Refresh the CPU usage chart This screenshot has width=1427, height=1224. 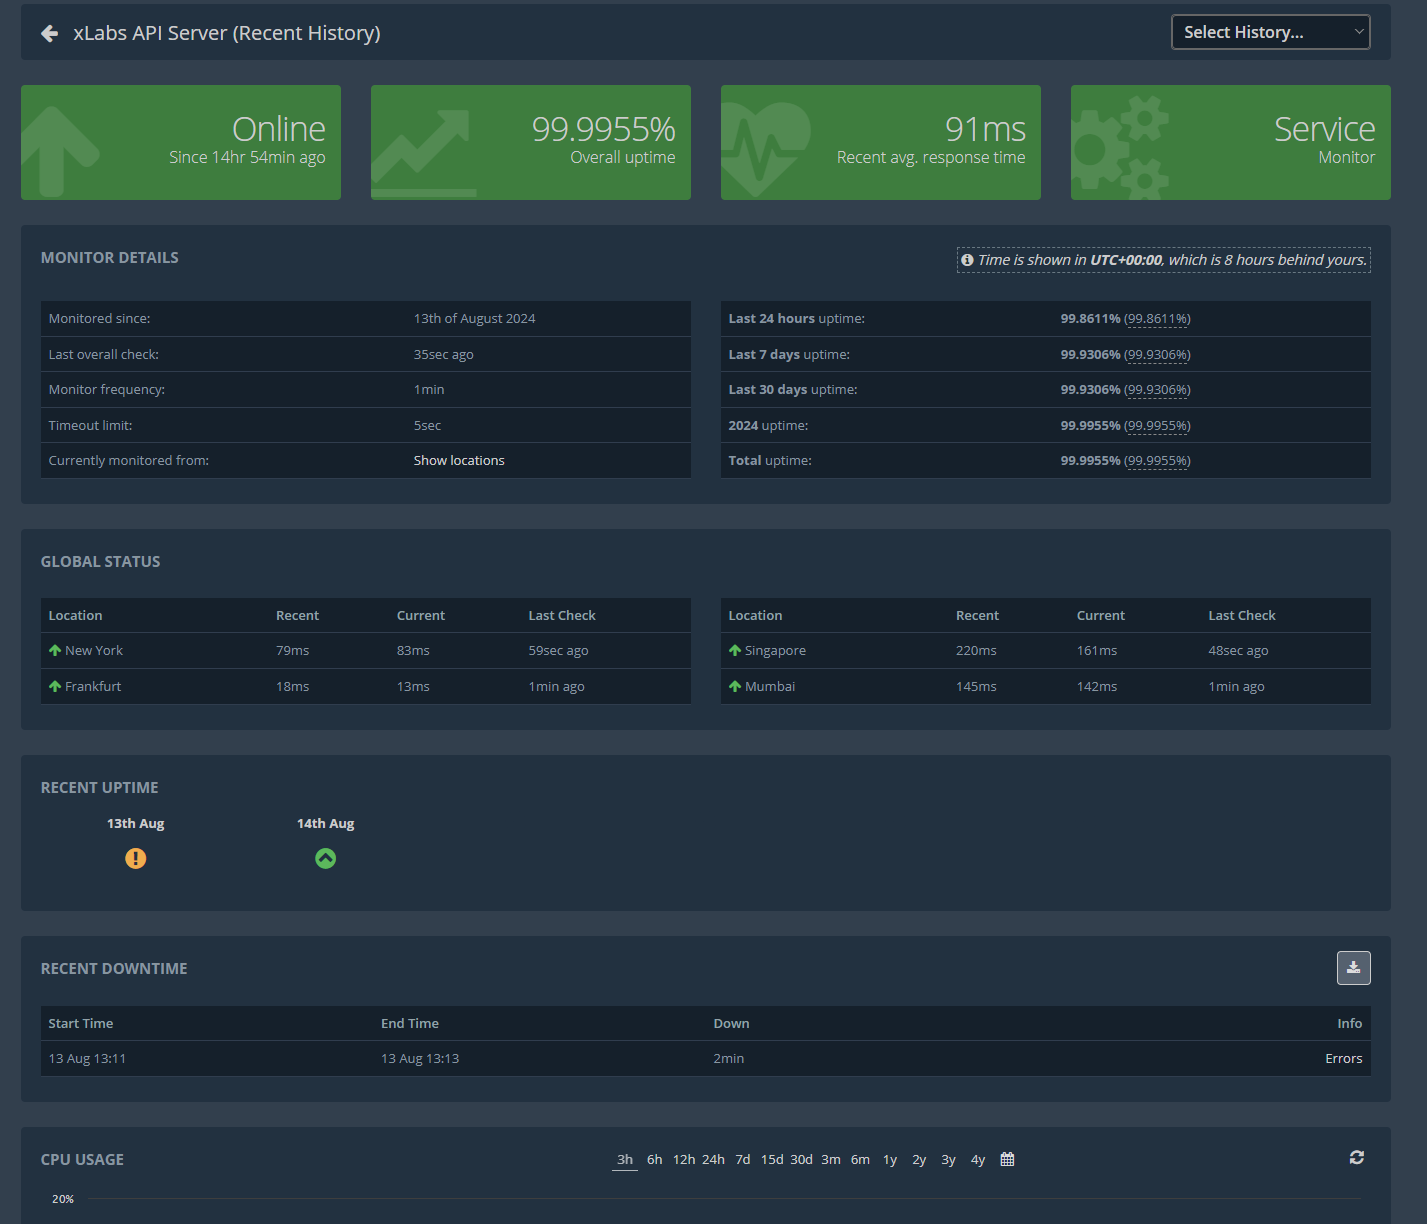[1357, 1157]
